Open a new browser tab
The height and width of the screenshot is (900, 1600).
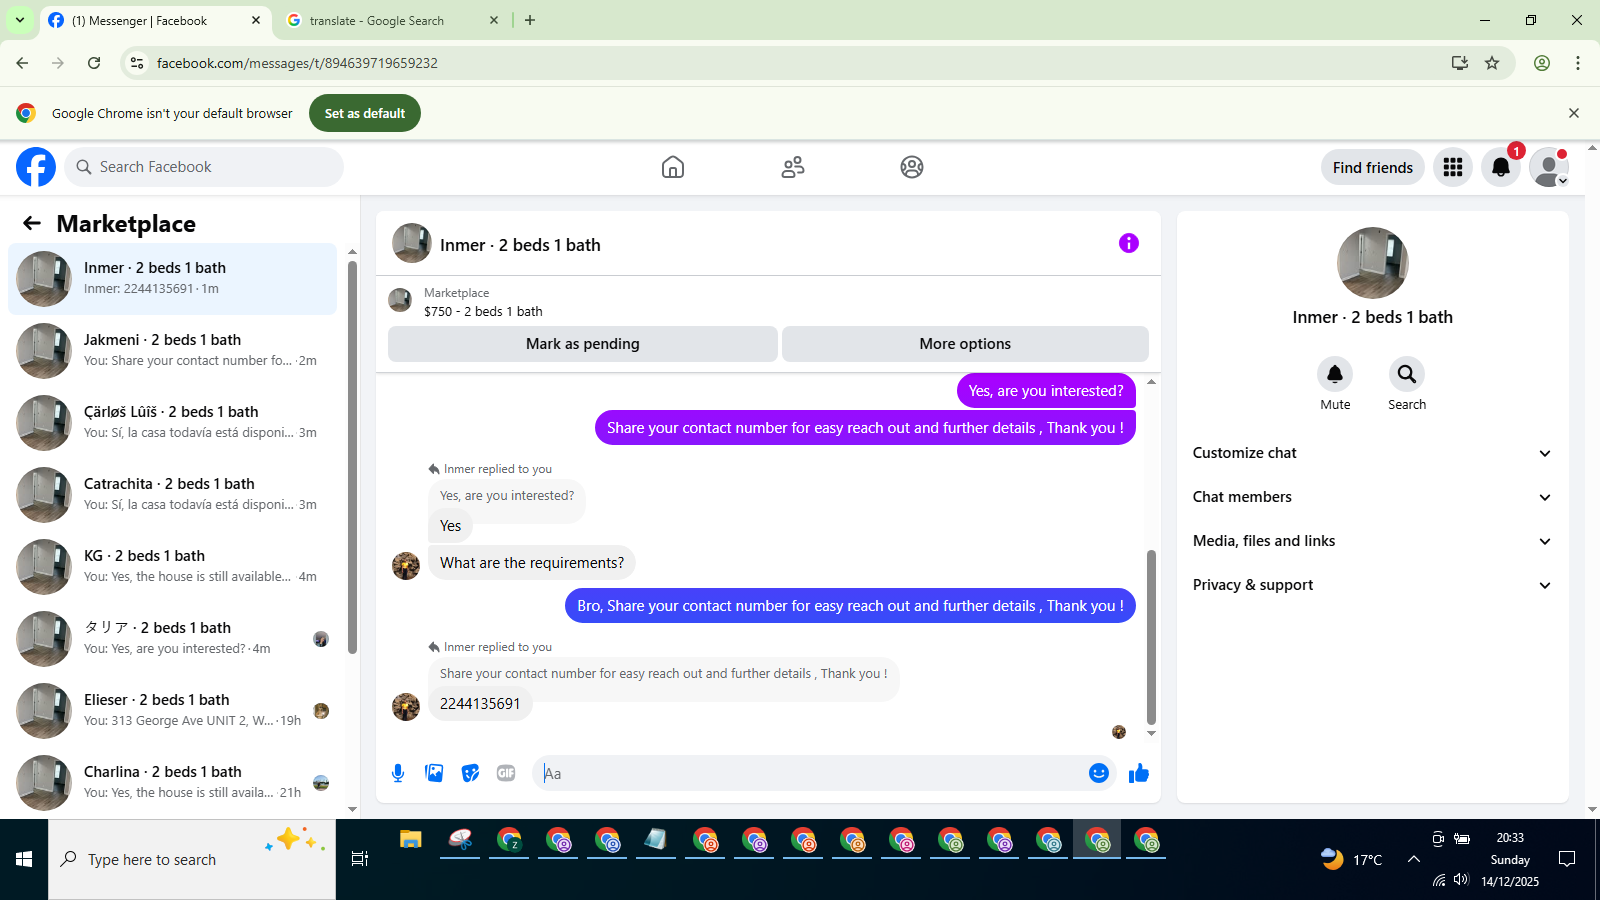pos(530,20)
